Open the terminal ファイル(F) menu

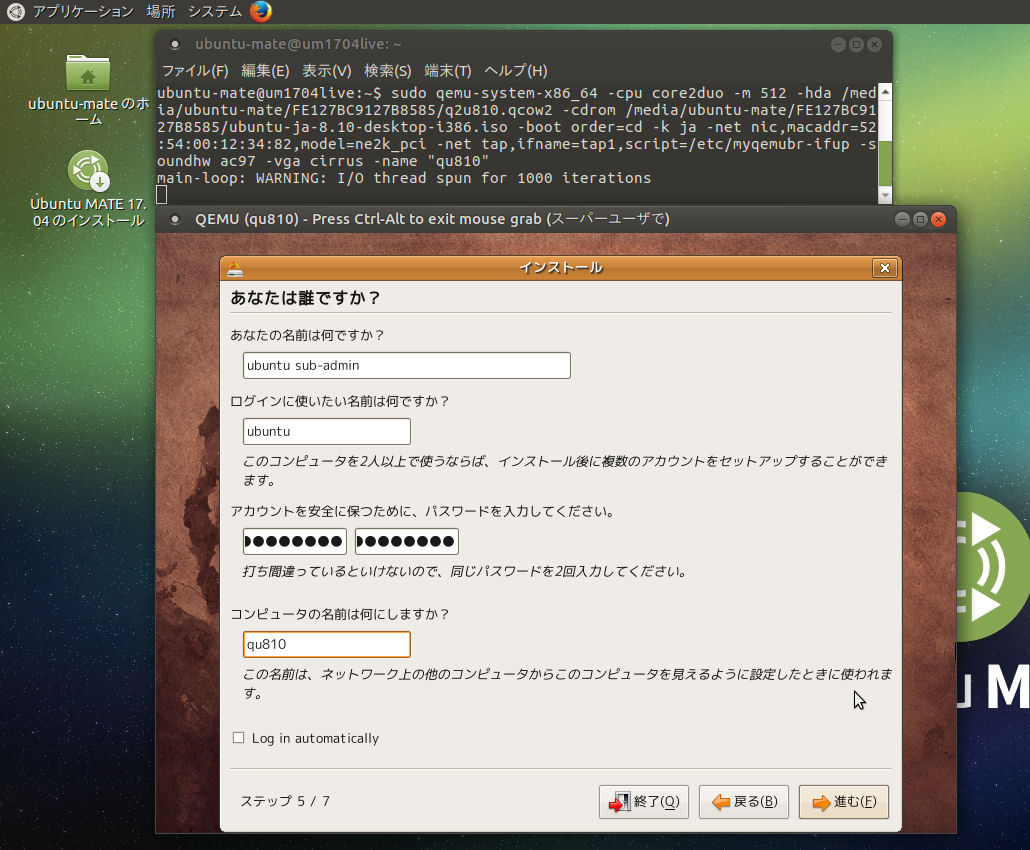(x=195, y=70)
